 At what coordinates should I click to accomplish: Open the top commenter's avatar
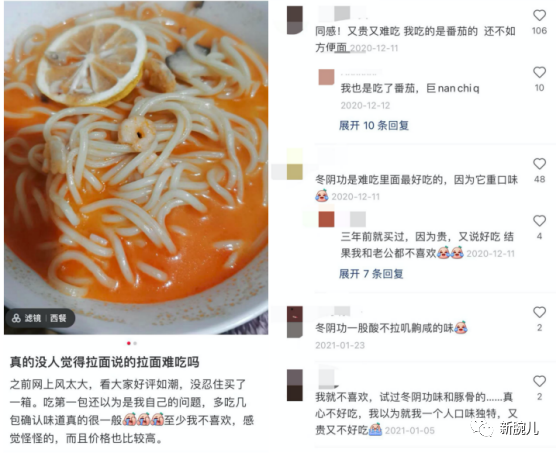295,20
